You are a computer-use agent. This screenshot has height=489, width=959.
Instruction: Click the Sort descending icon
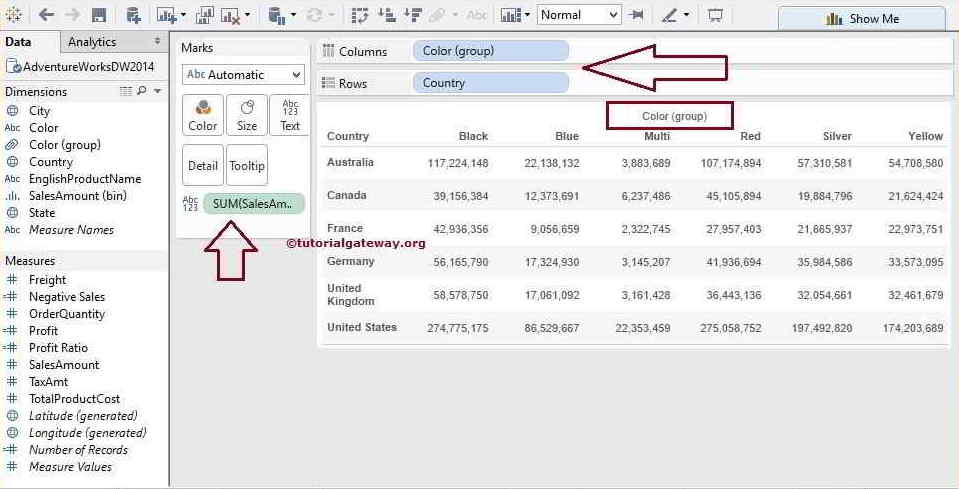point(413,15)
